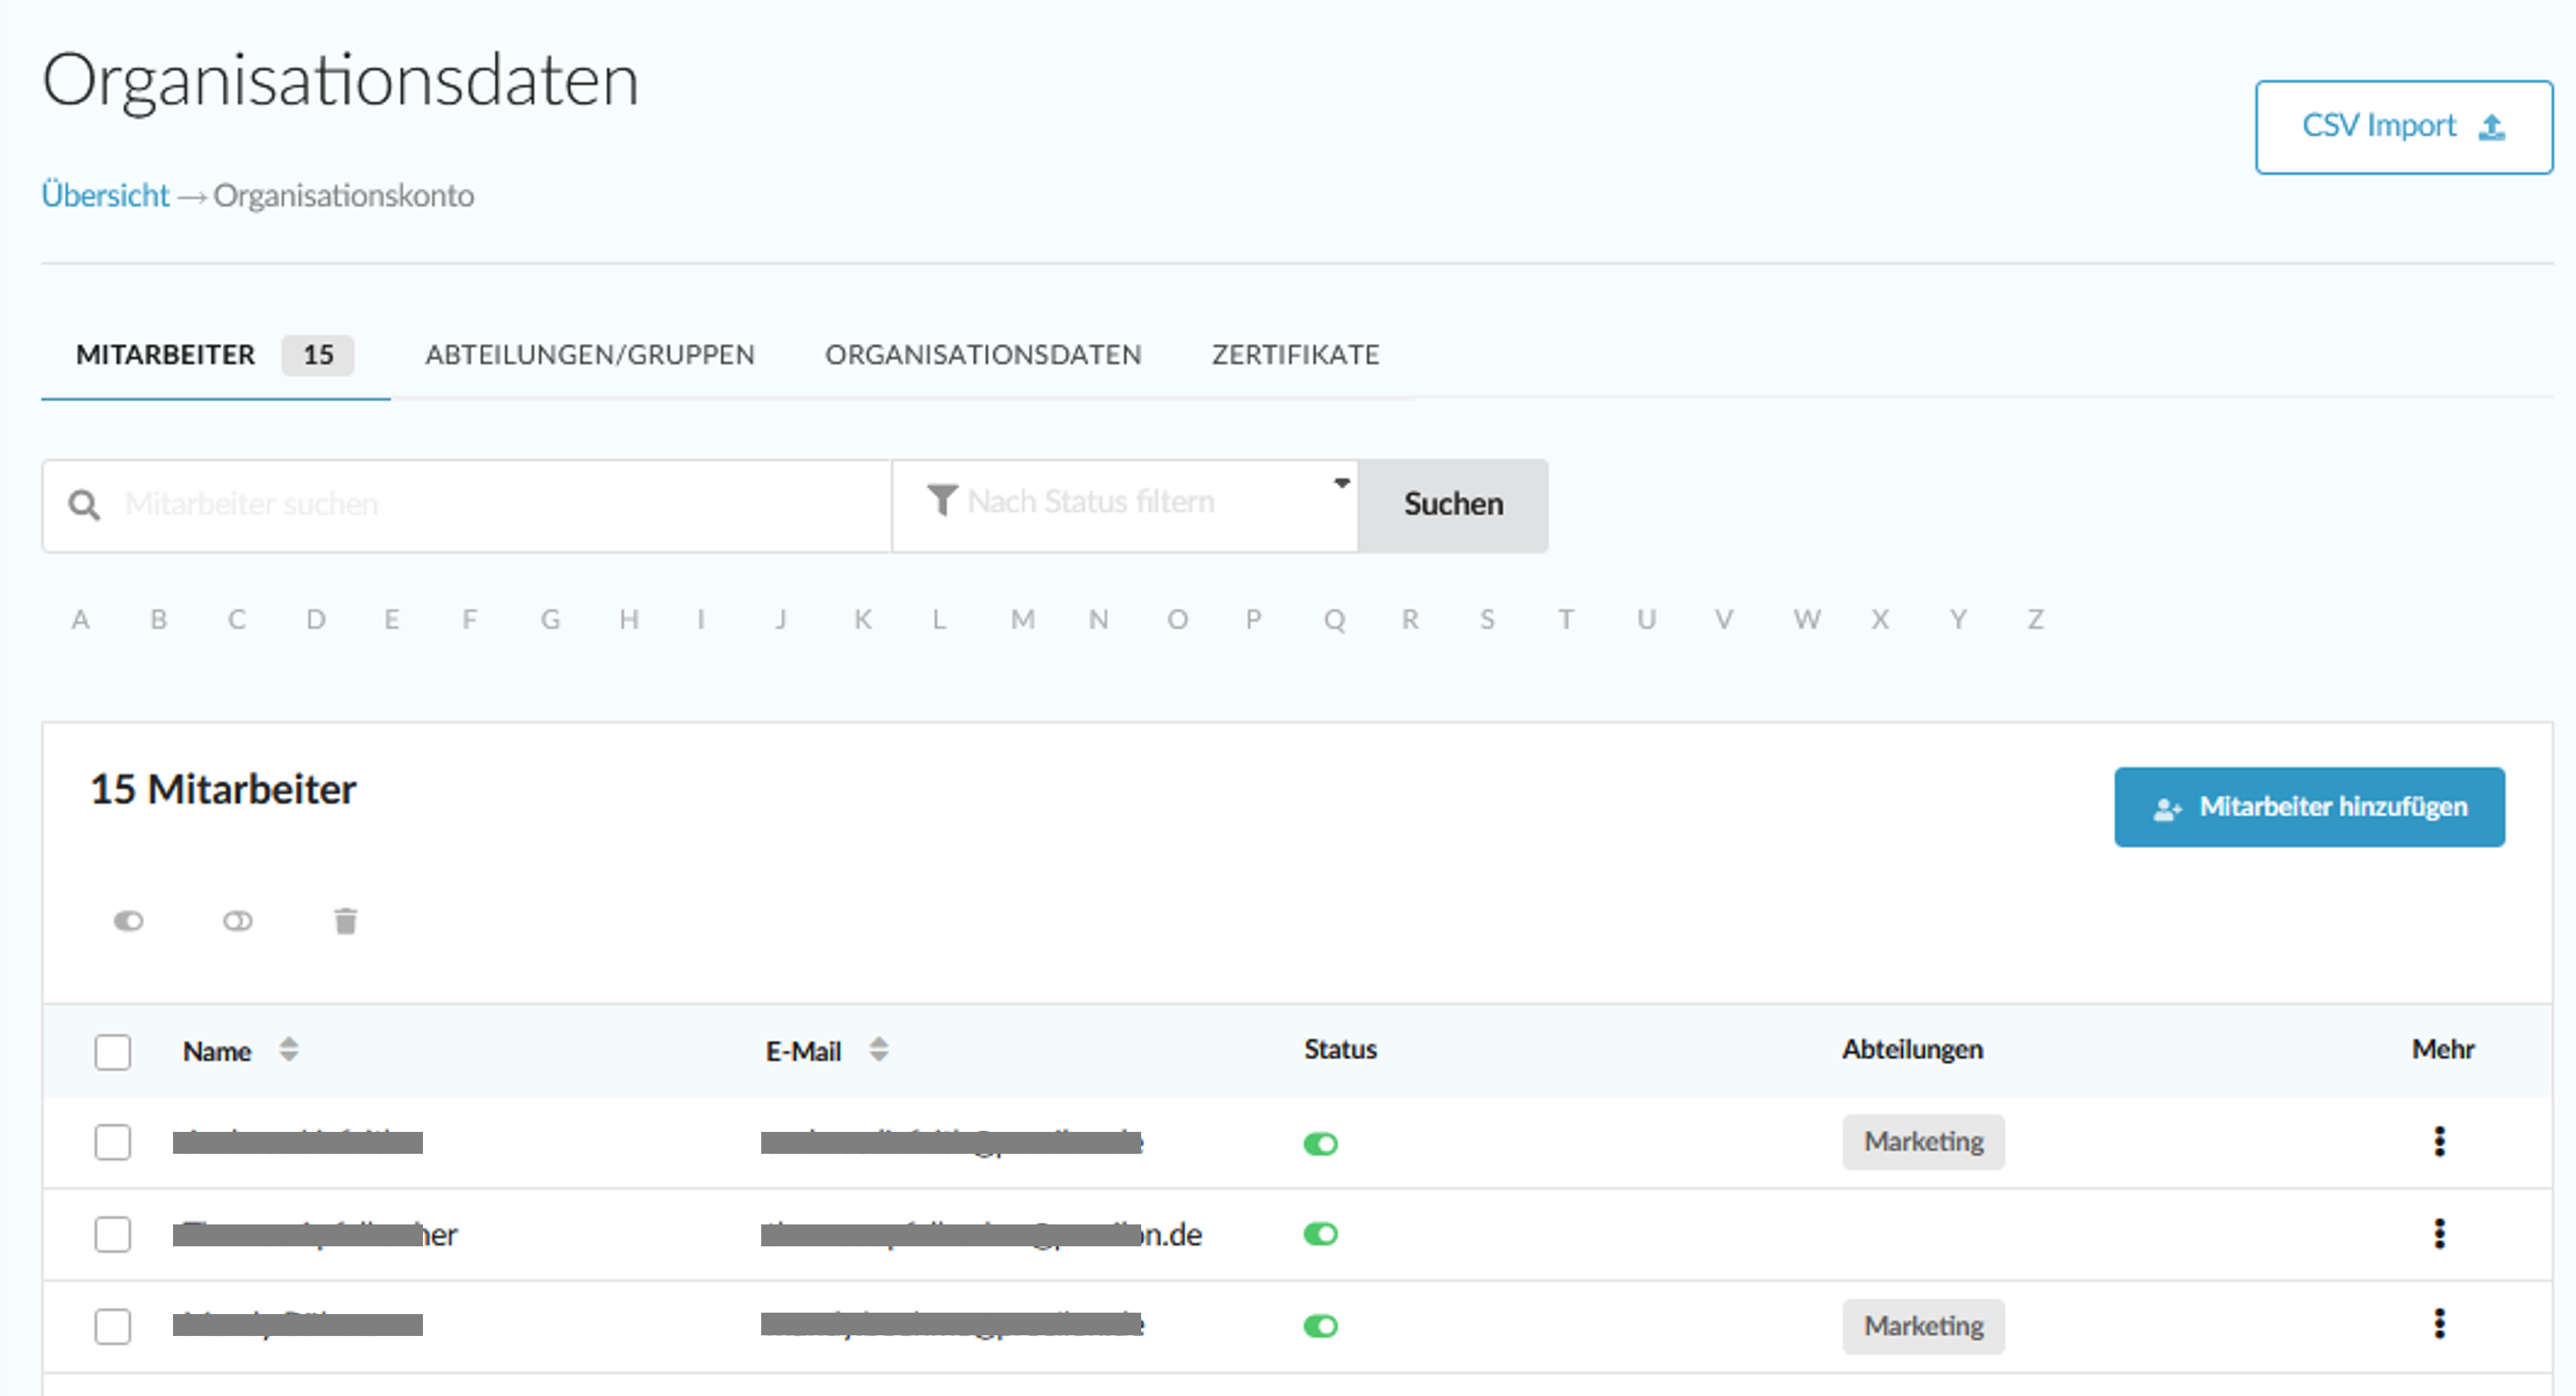
Task: Check the first employee row checkbox
Action: click(x=113, y=1142)
